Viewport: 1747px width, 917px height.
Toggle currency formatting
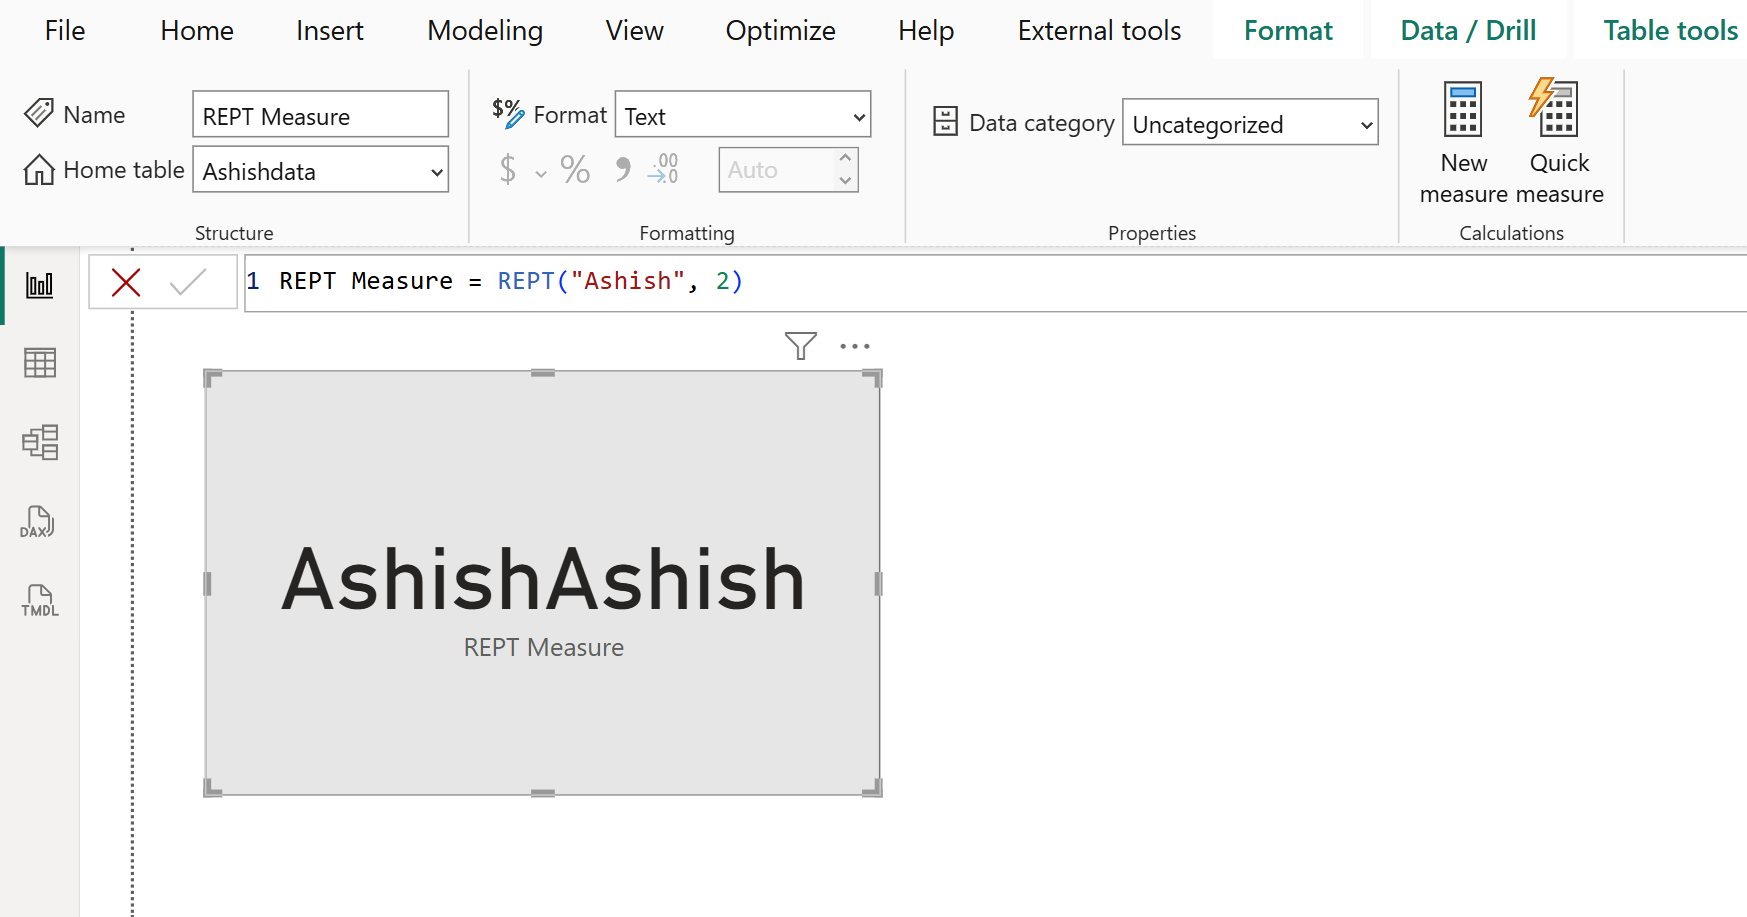pyautogui.click(x=507, y=169)
